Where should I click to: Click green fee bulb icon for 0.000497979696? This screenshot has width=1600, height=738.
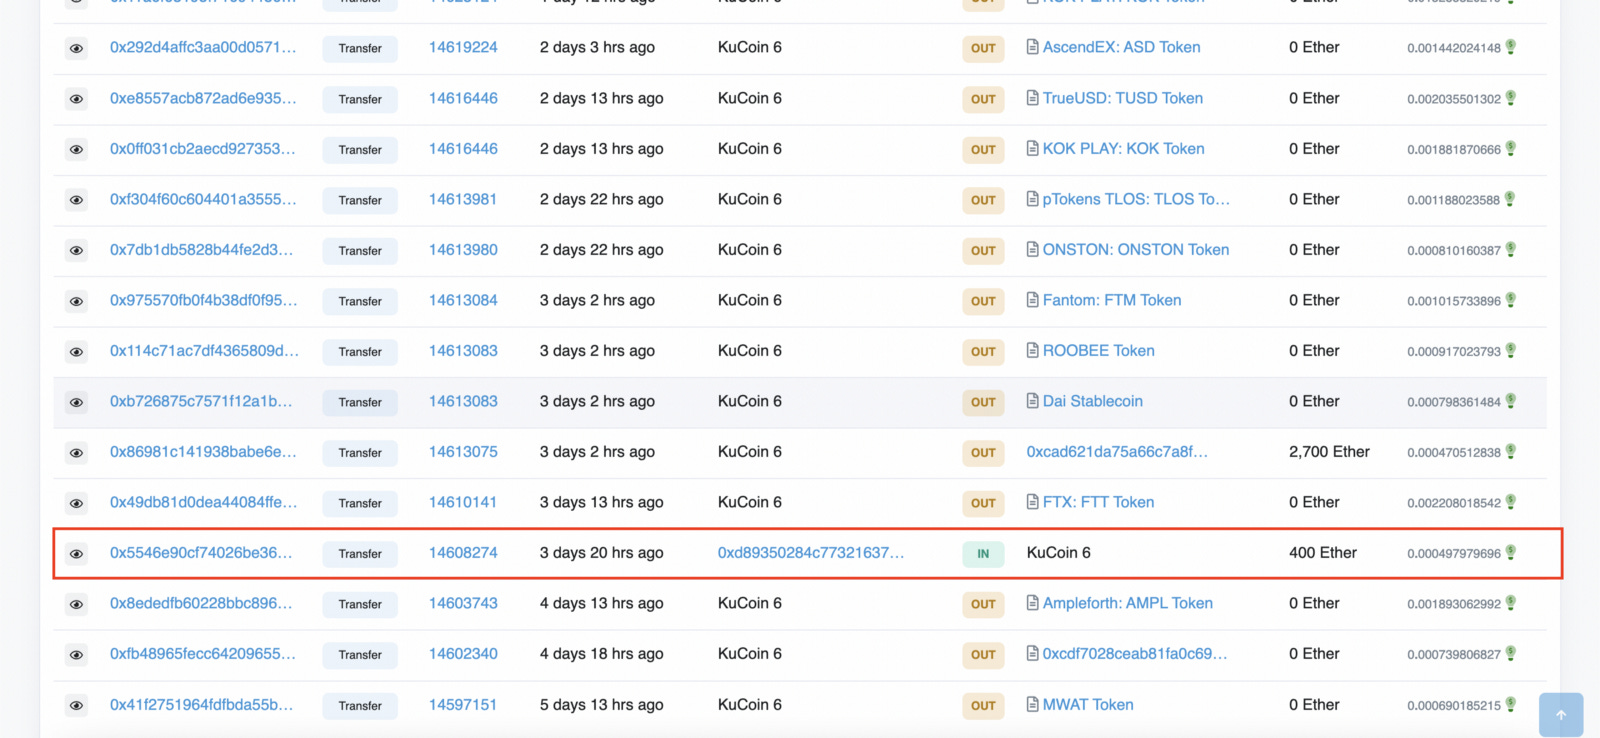point(1511,553)
